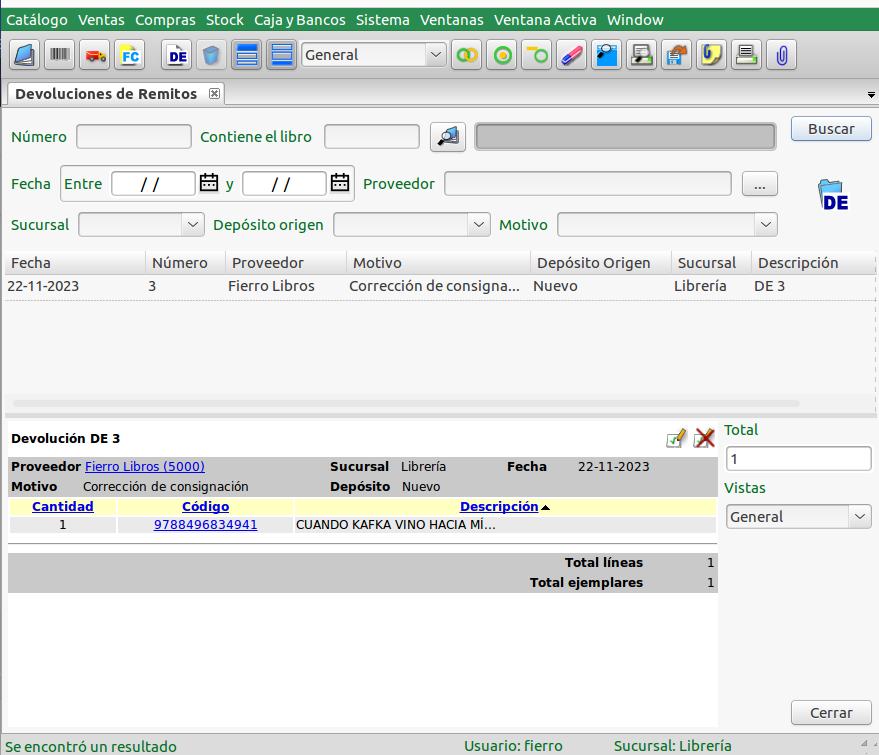Open the Window menu
Viewport: 879px width, 755px height.
(635, 20)
